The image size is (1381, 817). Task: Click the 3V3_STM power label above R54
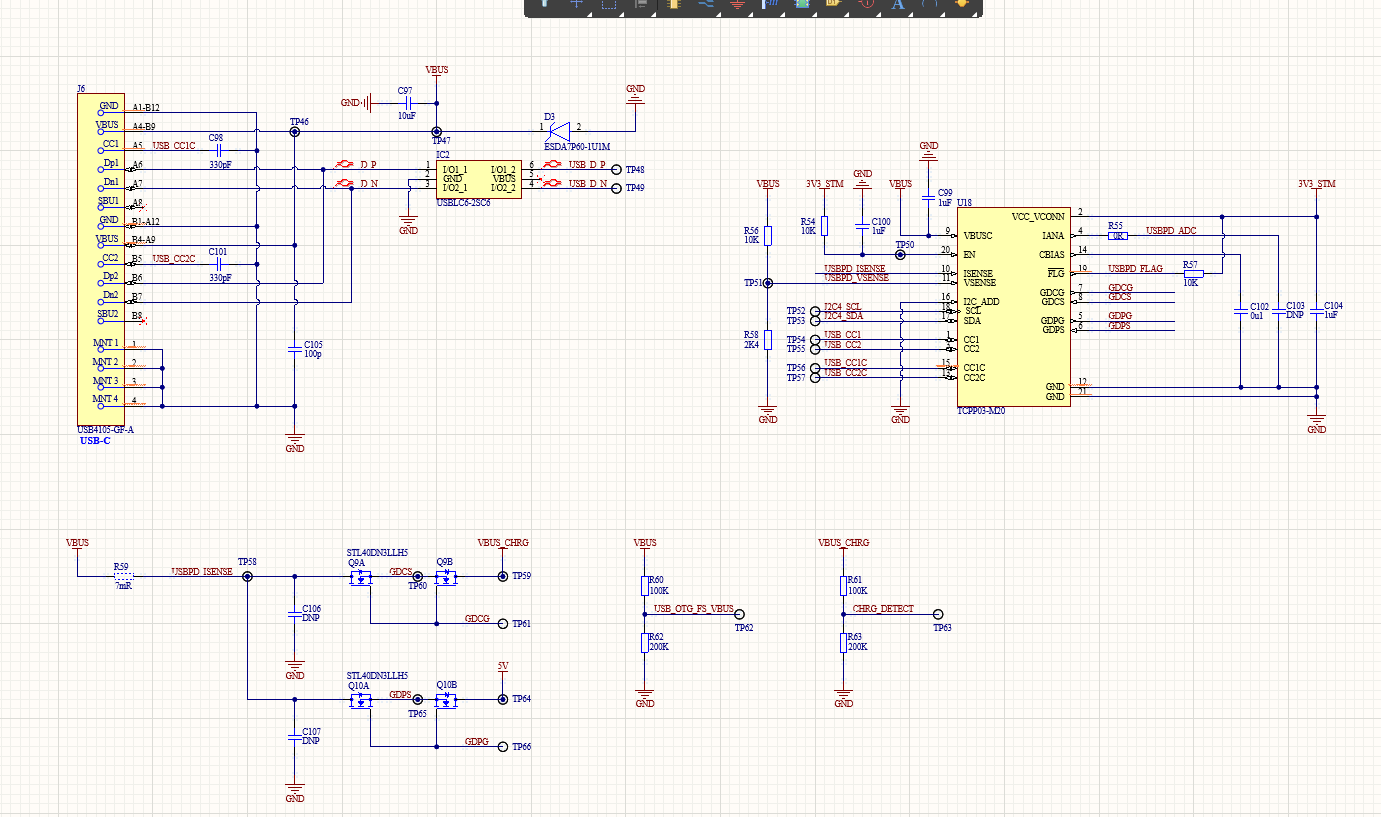click(824, 184)
